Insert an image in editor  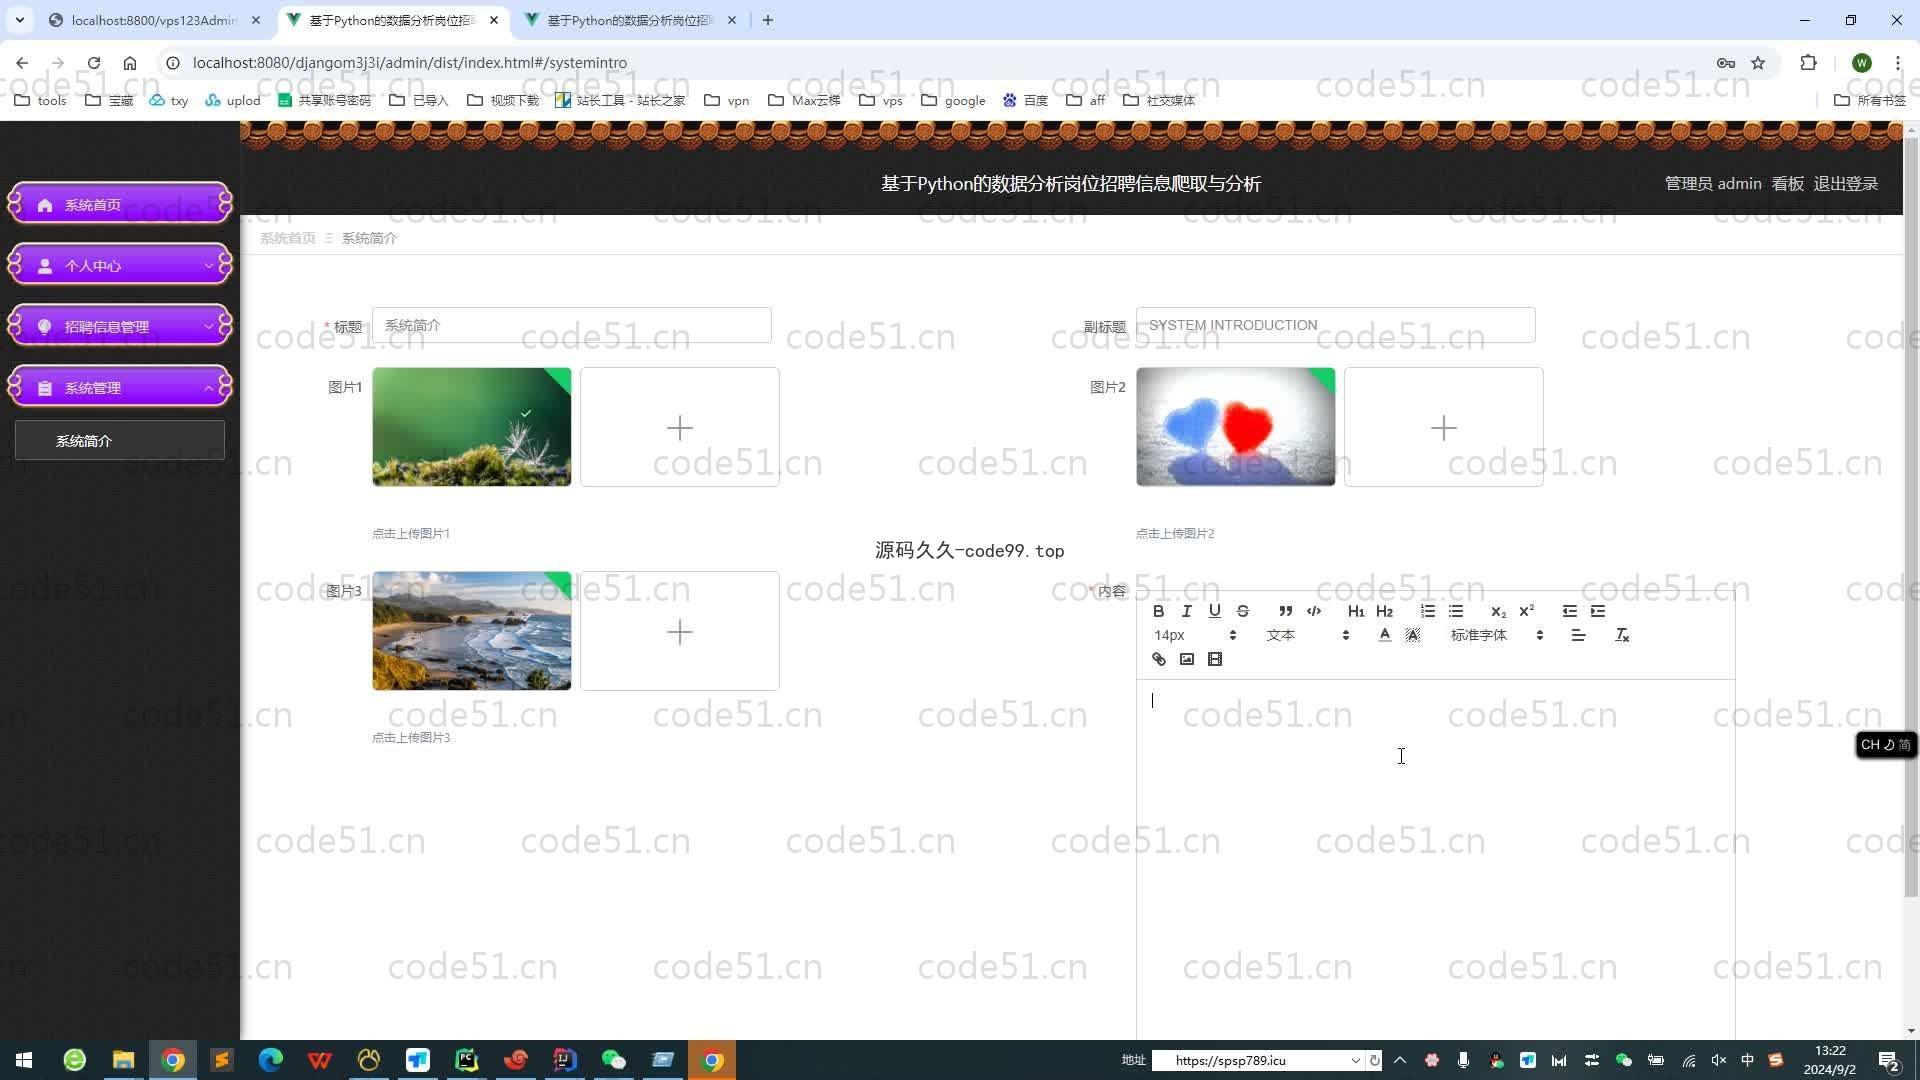tap(1186, 659)
